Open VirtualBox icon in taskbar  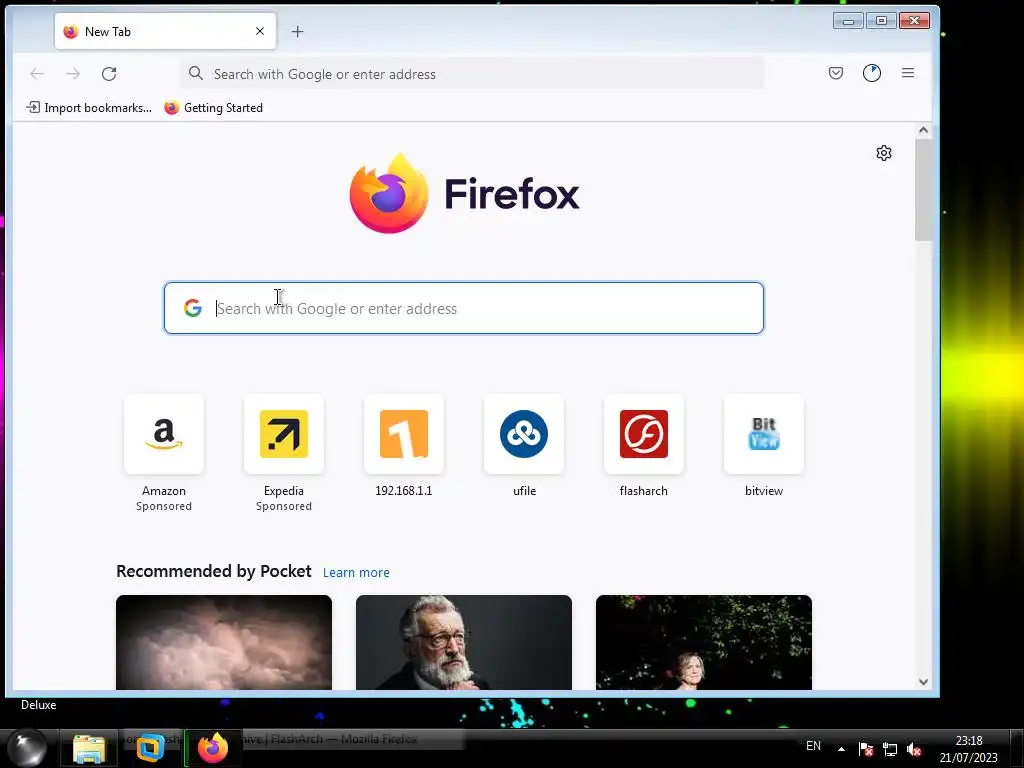click(x=150, y=748)
